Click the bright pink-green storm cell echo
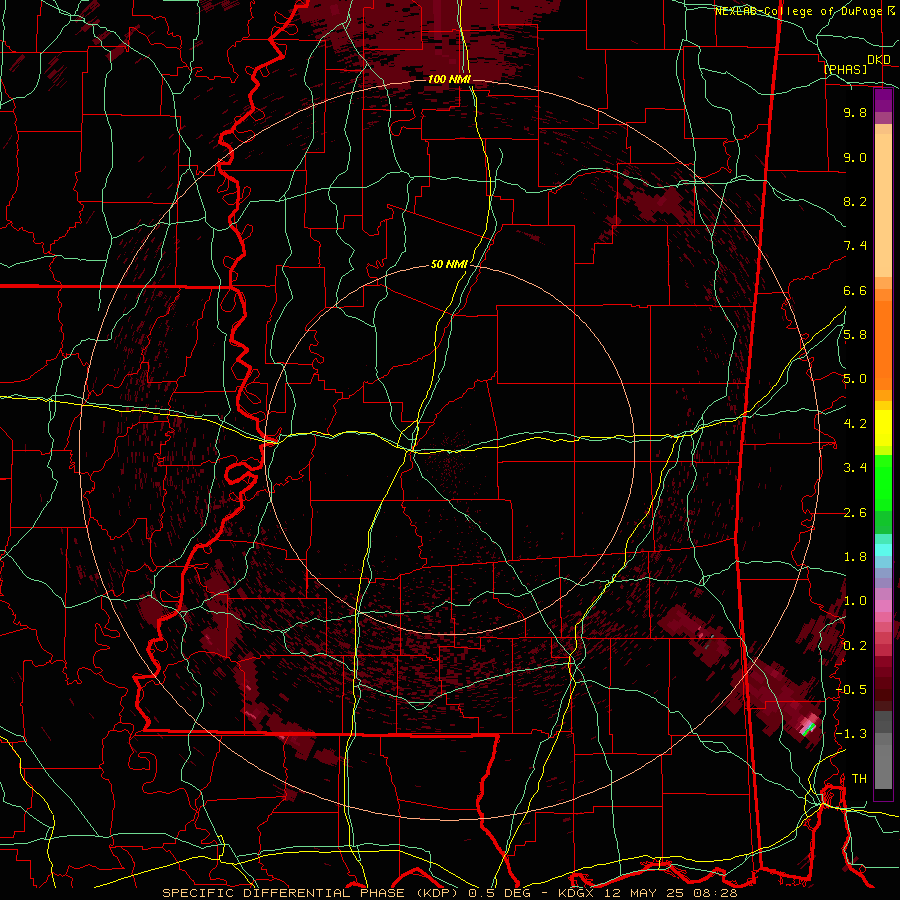The width and height of the screenshot is (900, 900). pyautogui.click(x=809, y=727)
